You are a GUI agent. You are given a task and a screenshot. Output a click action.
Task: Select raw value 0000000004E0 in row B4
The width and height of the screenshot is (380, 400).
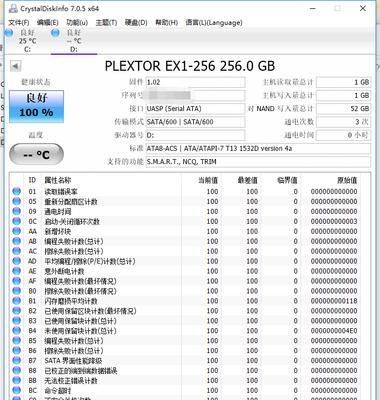(x=334, y=331)
